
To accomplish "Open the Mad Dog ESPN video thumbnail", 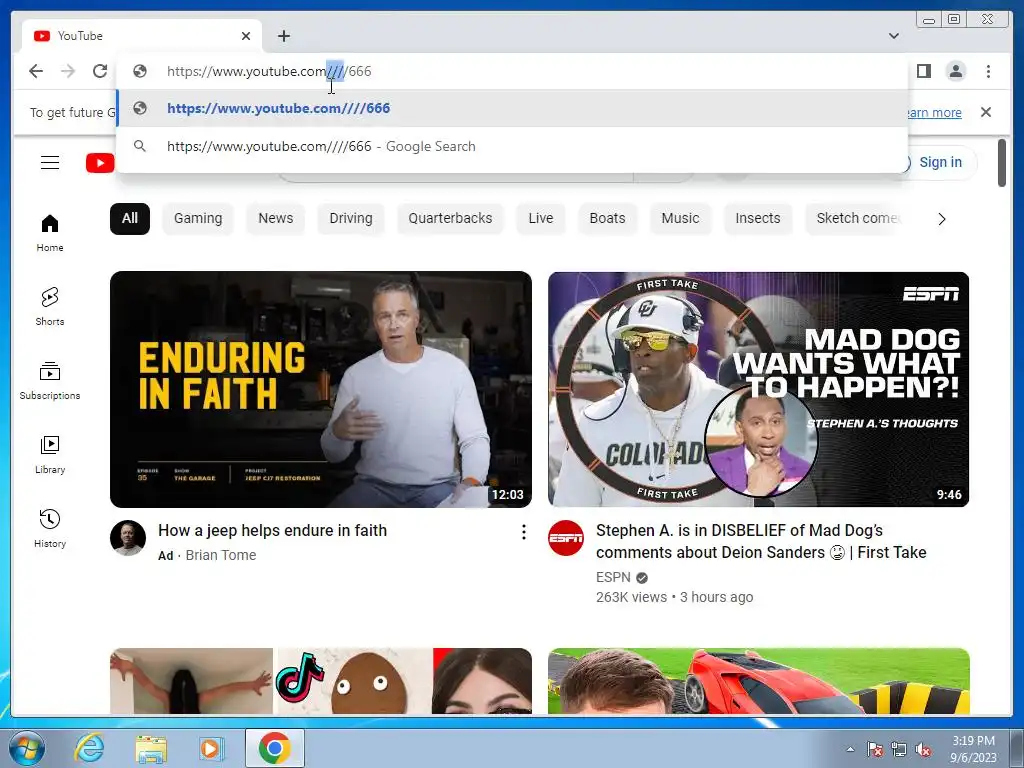I will pos(758,389).
